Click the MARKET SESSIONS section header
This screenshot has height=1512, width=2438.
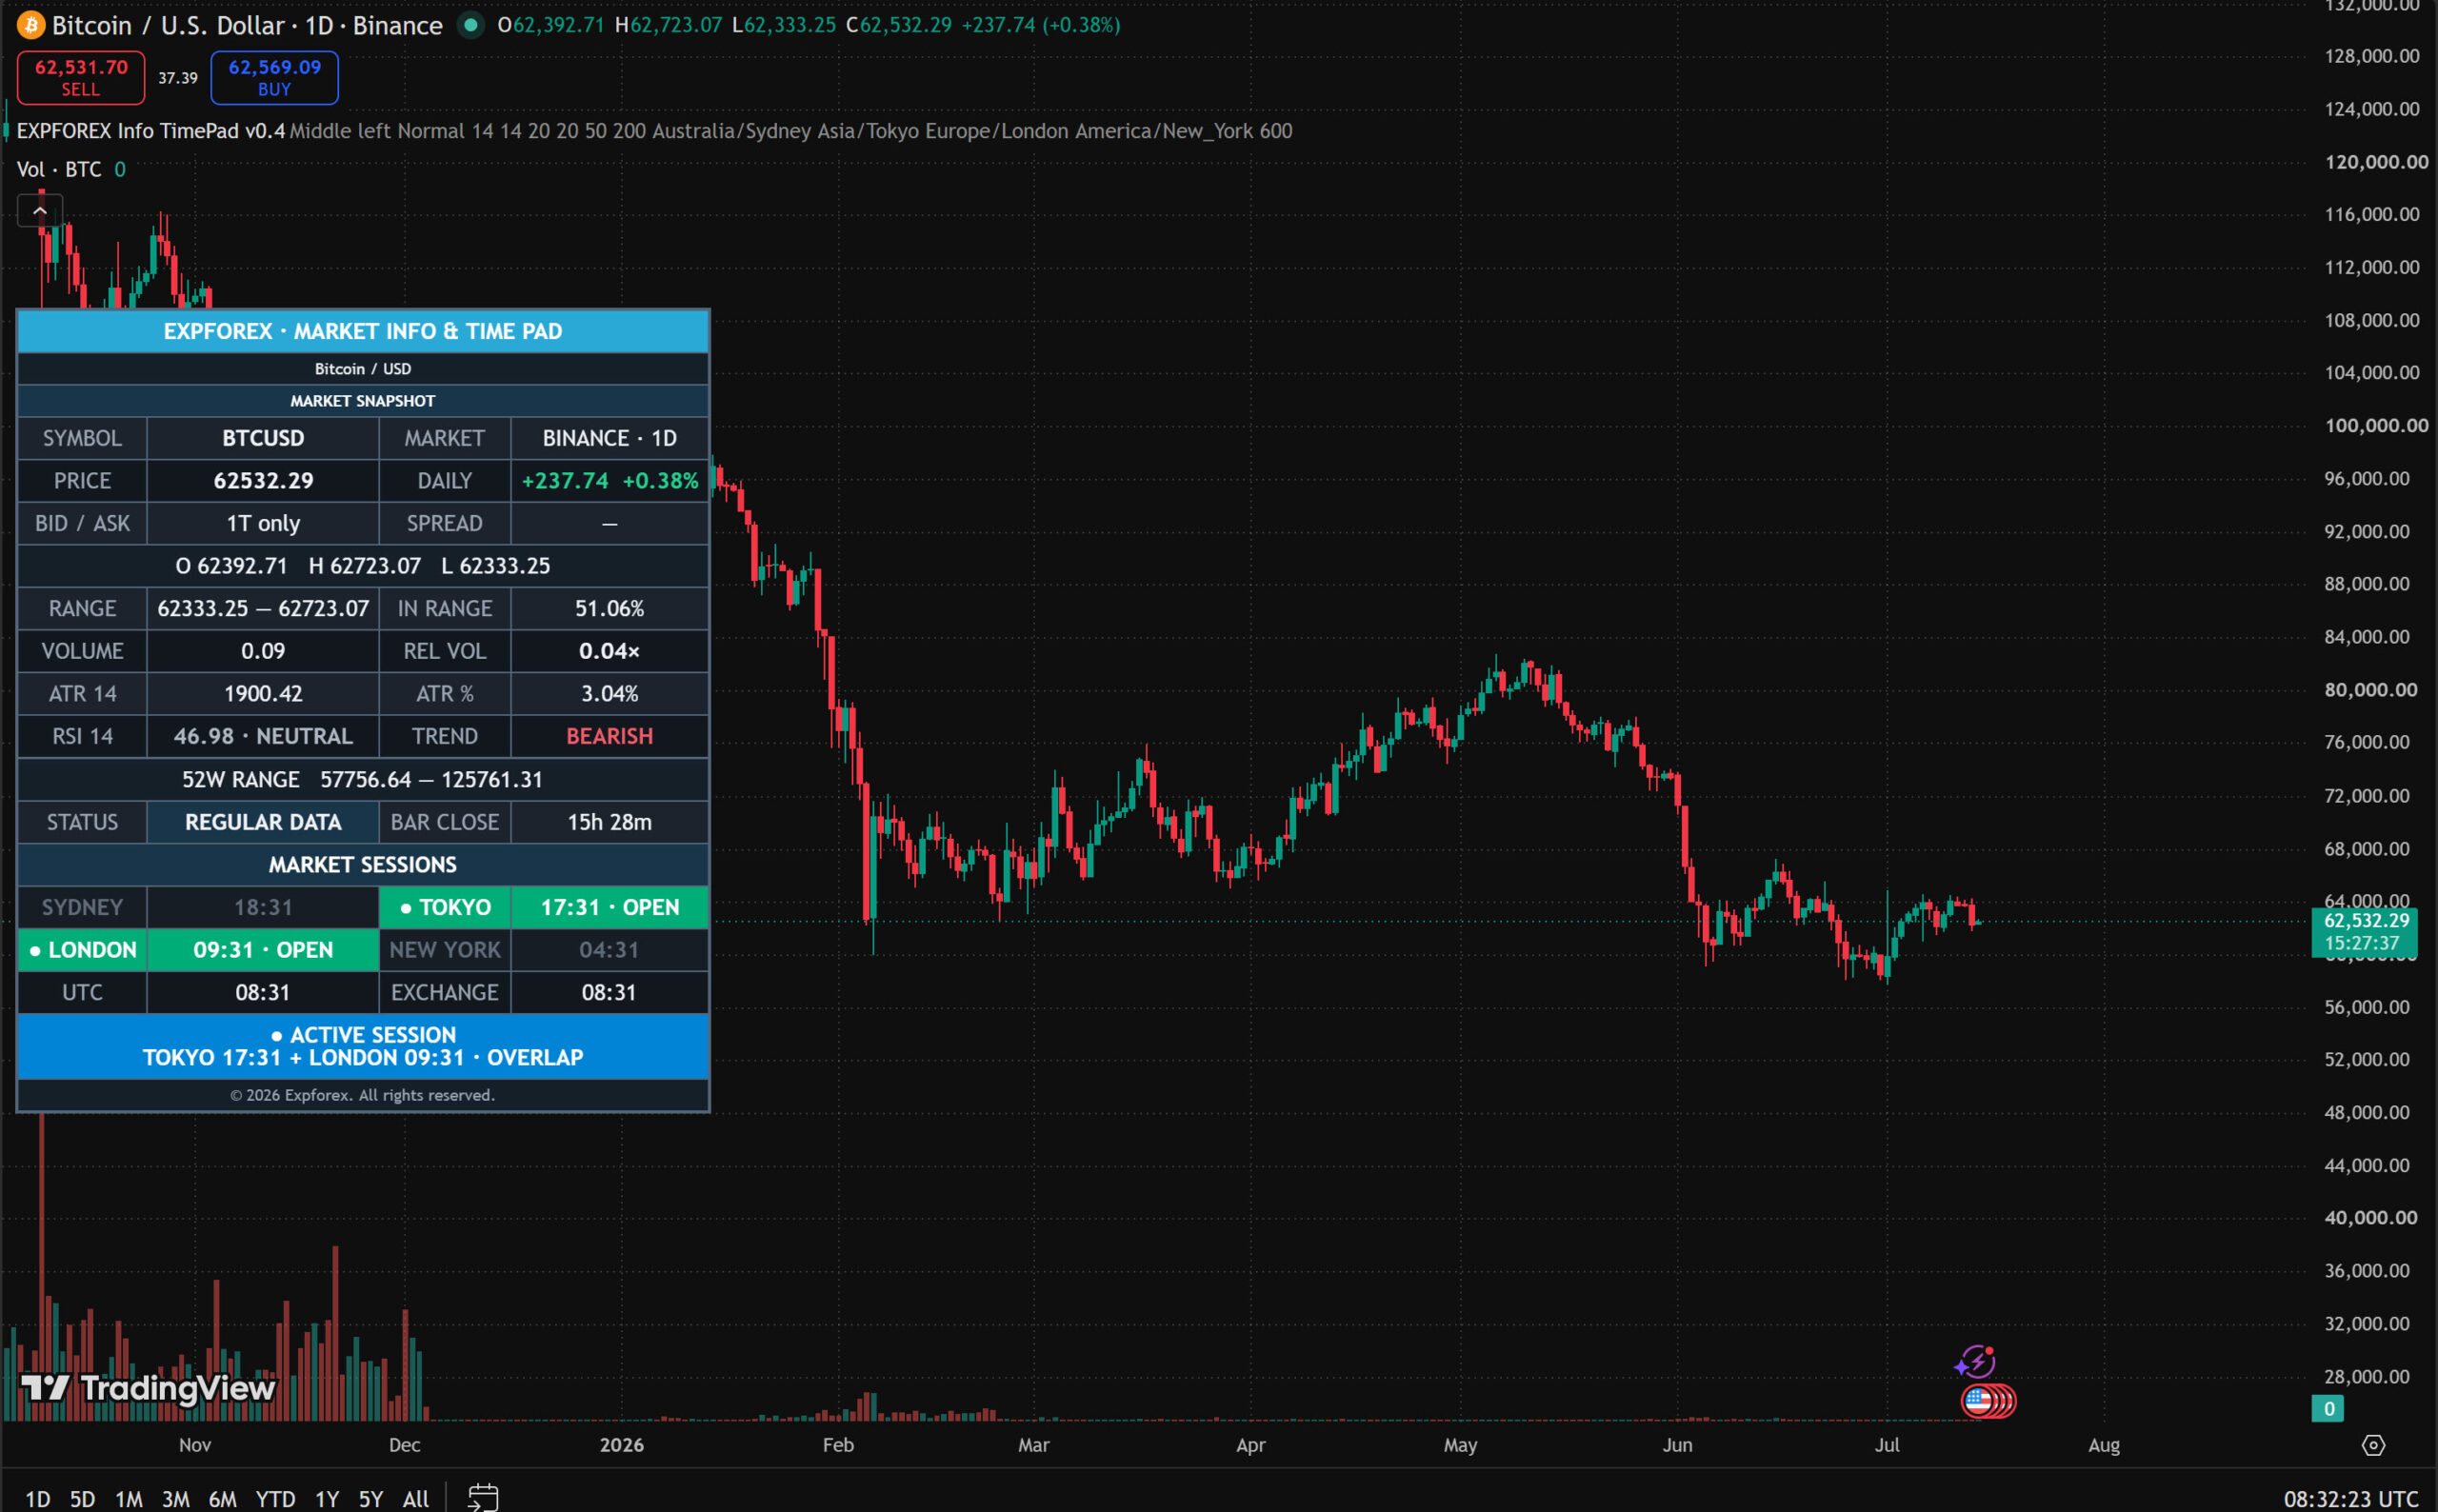[363, 864]
